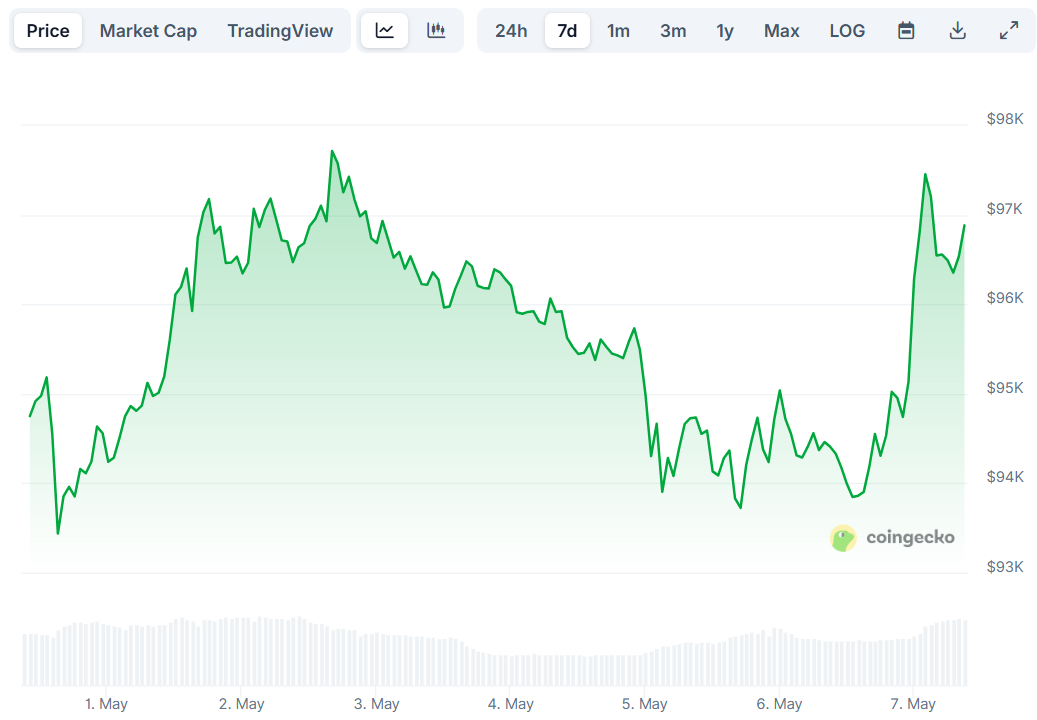1037x720 pixels.
Task: Enable the 24h timeframe
Action: [511, 30]
